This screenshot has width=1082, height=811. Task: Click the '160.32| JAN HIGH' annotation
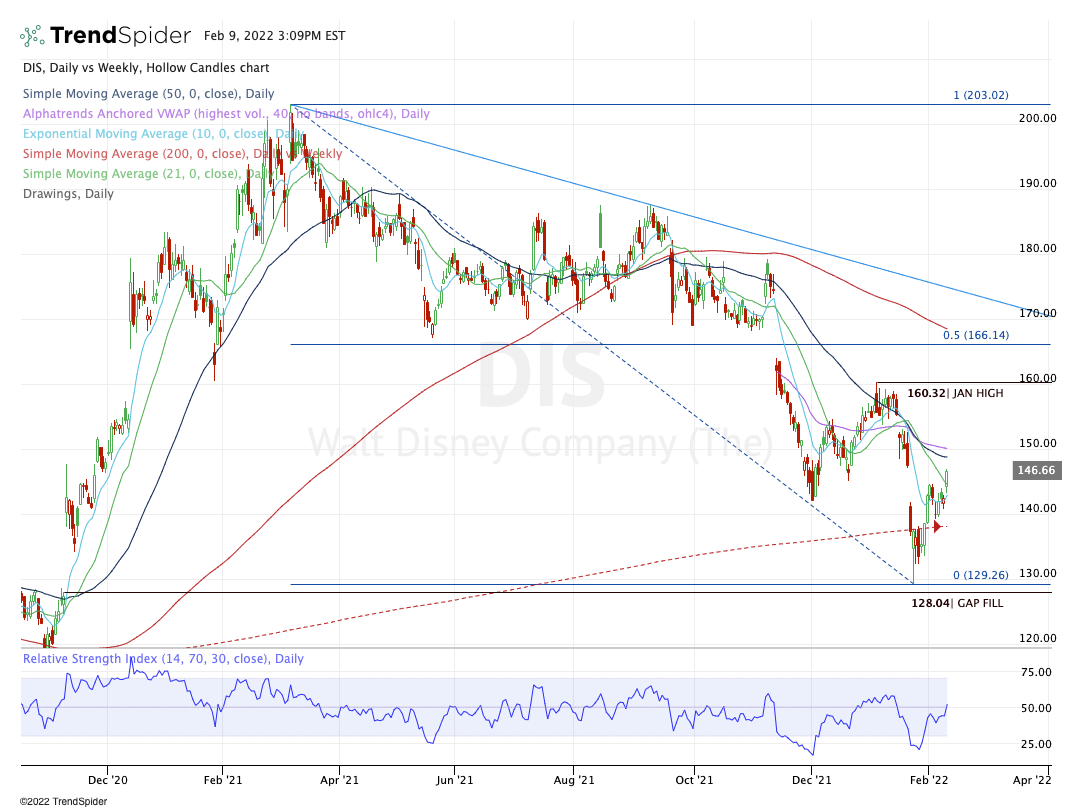point(955,393)
